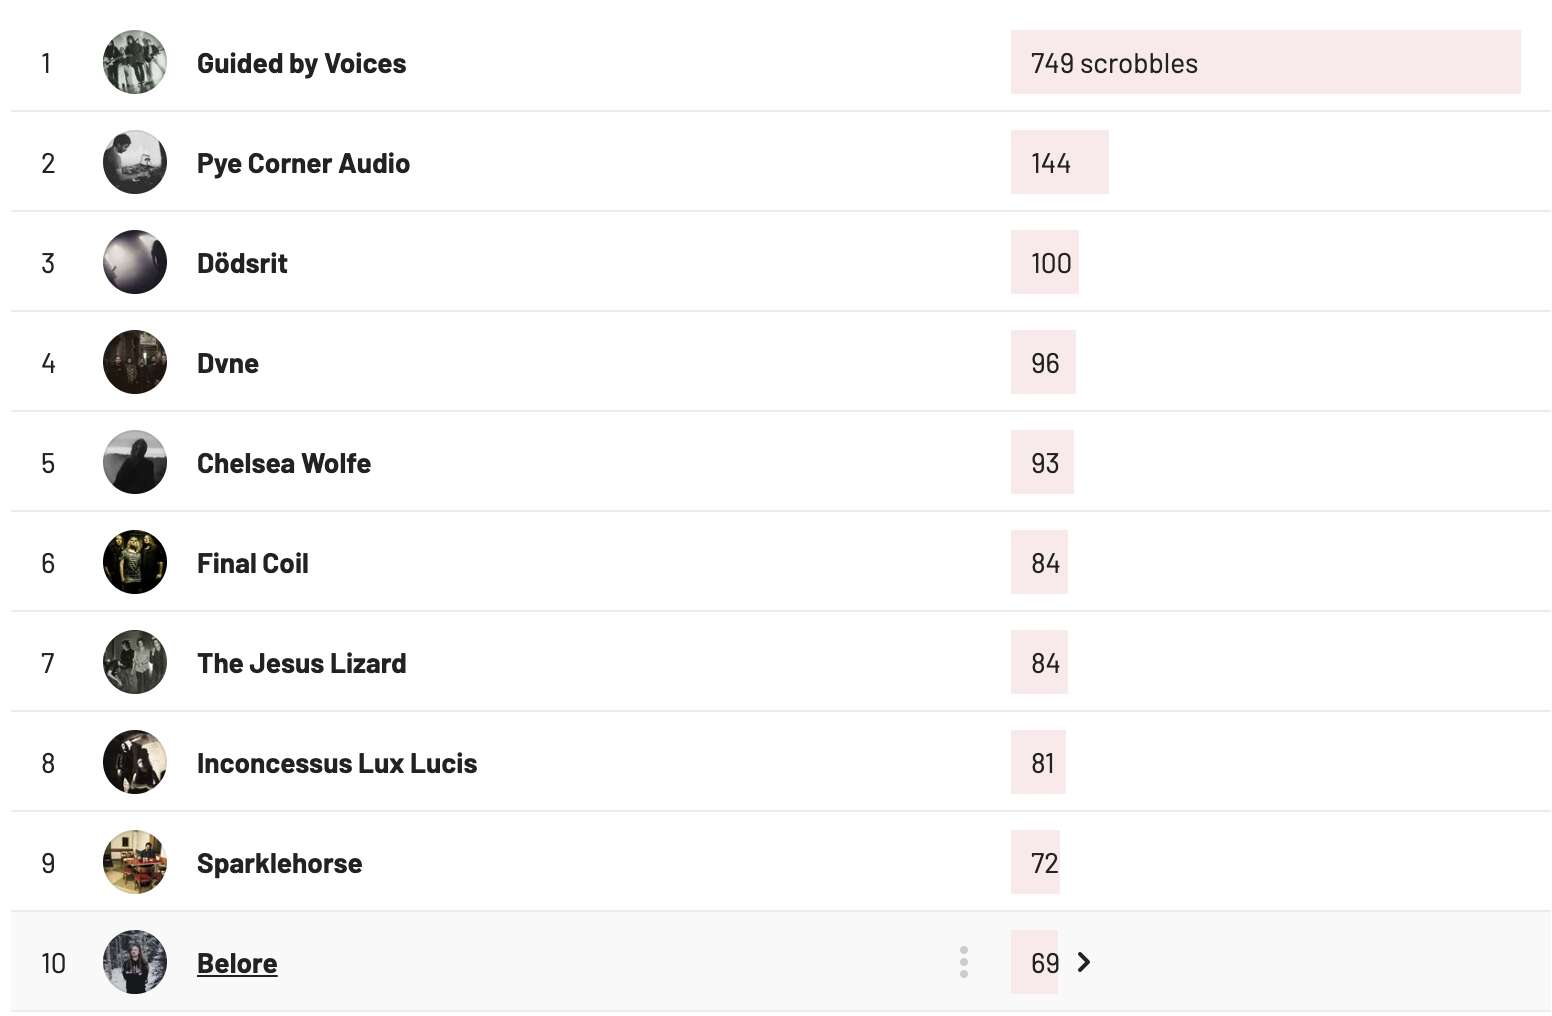Screen dimensions: 1552x1016
Task: Follow the Belore artist link
Action: point(237,963)
